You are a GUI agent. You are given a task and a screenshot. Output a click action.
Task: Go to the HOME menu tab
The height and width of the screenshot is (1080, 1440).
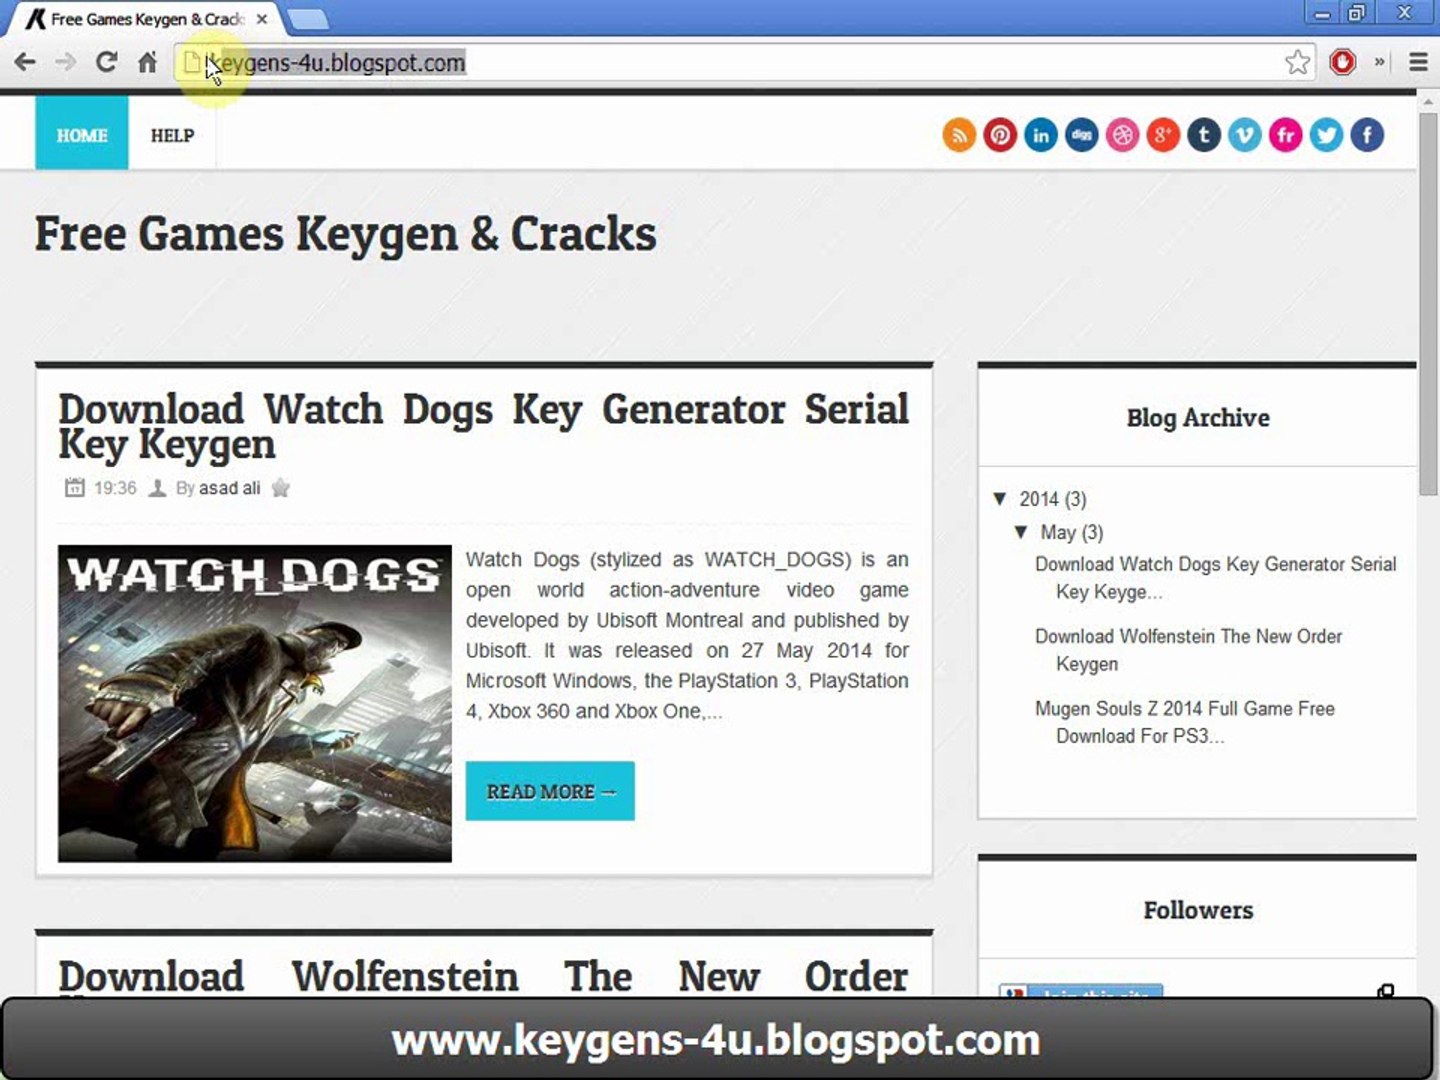(x=82, y=133)
